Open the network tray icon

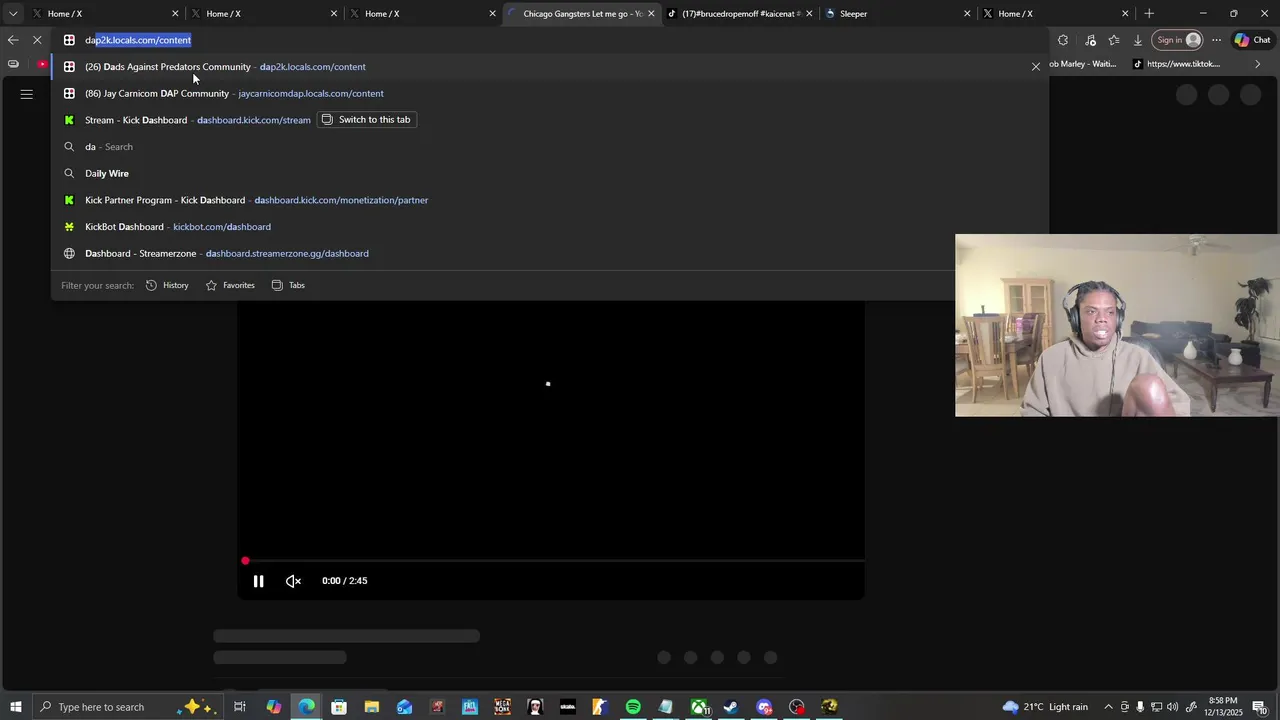point(1156,707)
